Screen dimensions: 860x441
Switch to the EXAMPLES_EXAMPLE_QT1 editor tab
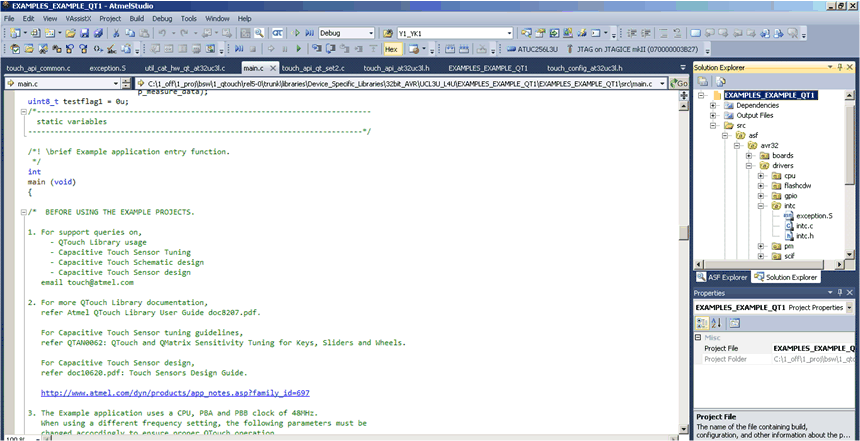click(x=488, y=69)
